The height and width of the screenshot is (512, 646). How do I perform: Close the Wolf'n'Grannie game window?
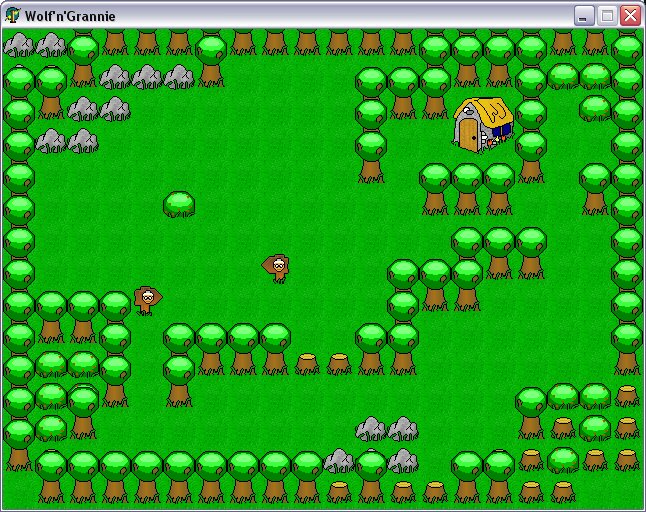(631, 16)
